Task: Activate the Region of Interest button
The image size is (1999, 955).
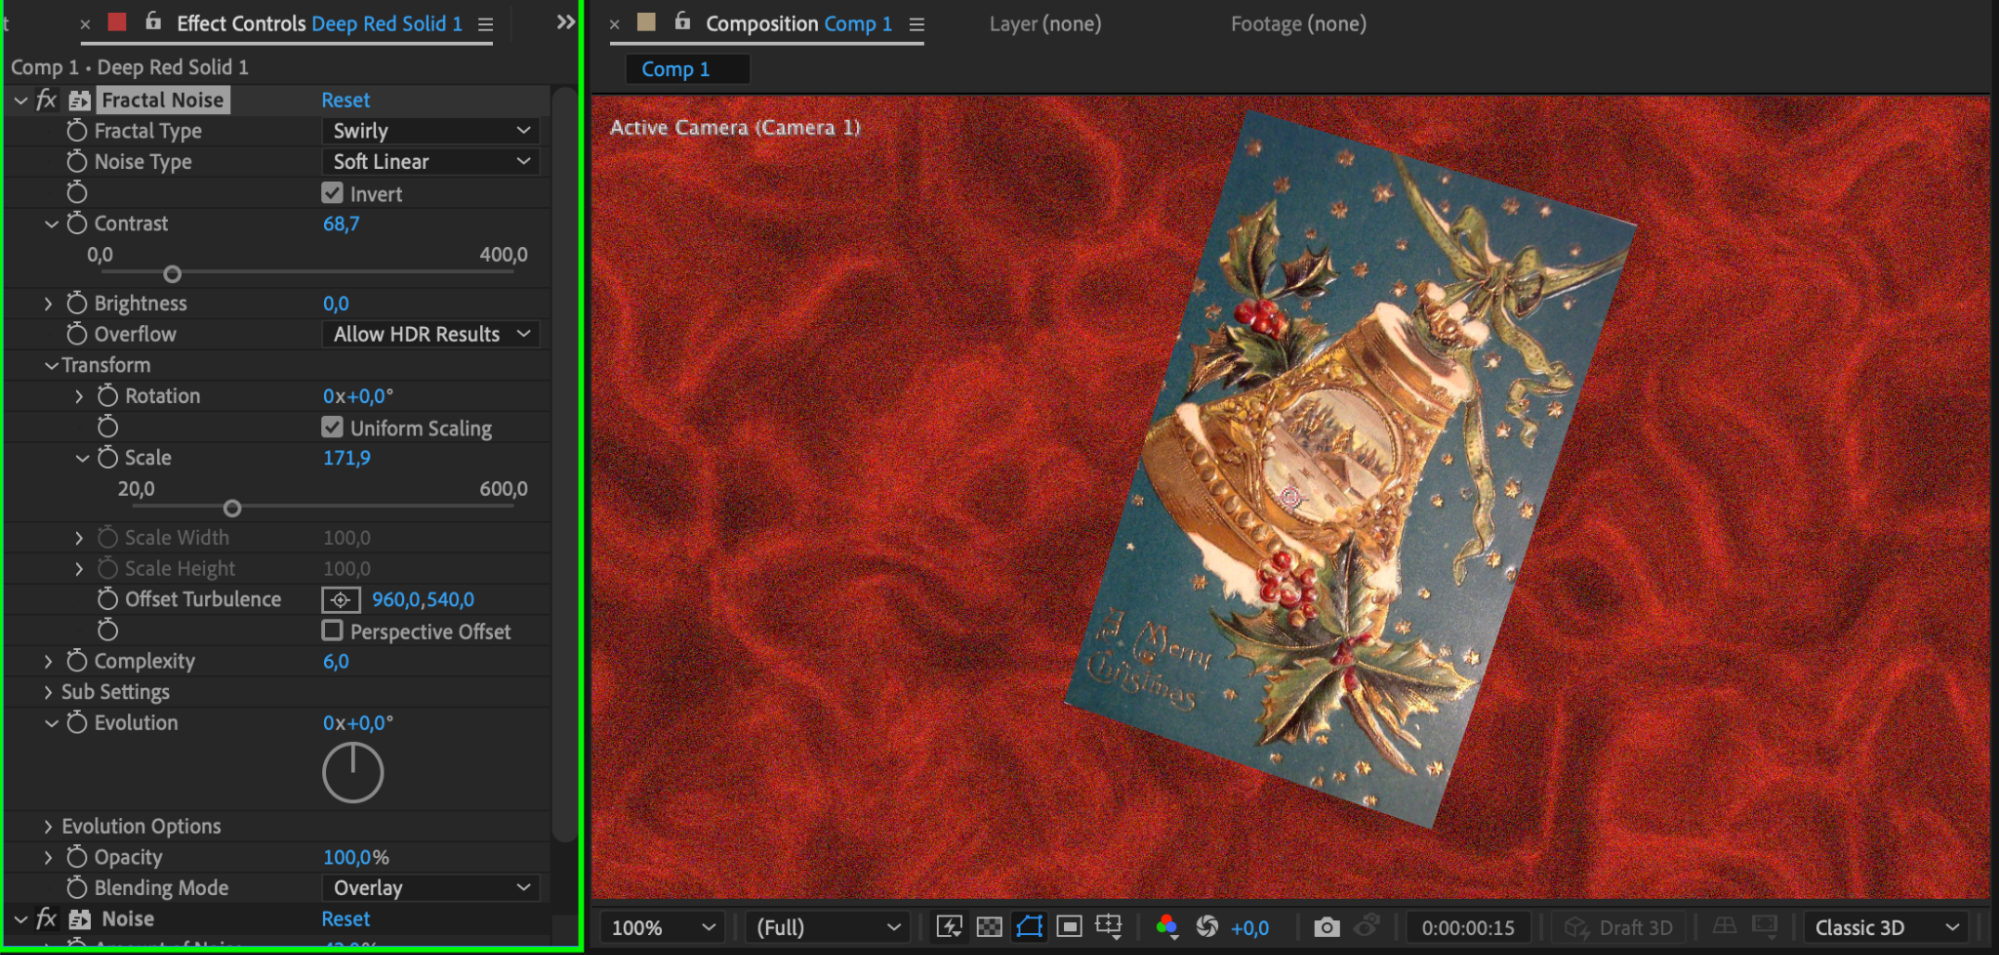Action: pyautogui.click(x=1069, y=927)
